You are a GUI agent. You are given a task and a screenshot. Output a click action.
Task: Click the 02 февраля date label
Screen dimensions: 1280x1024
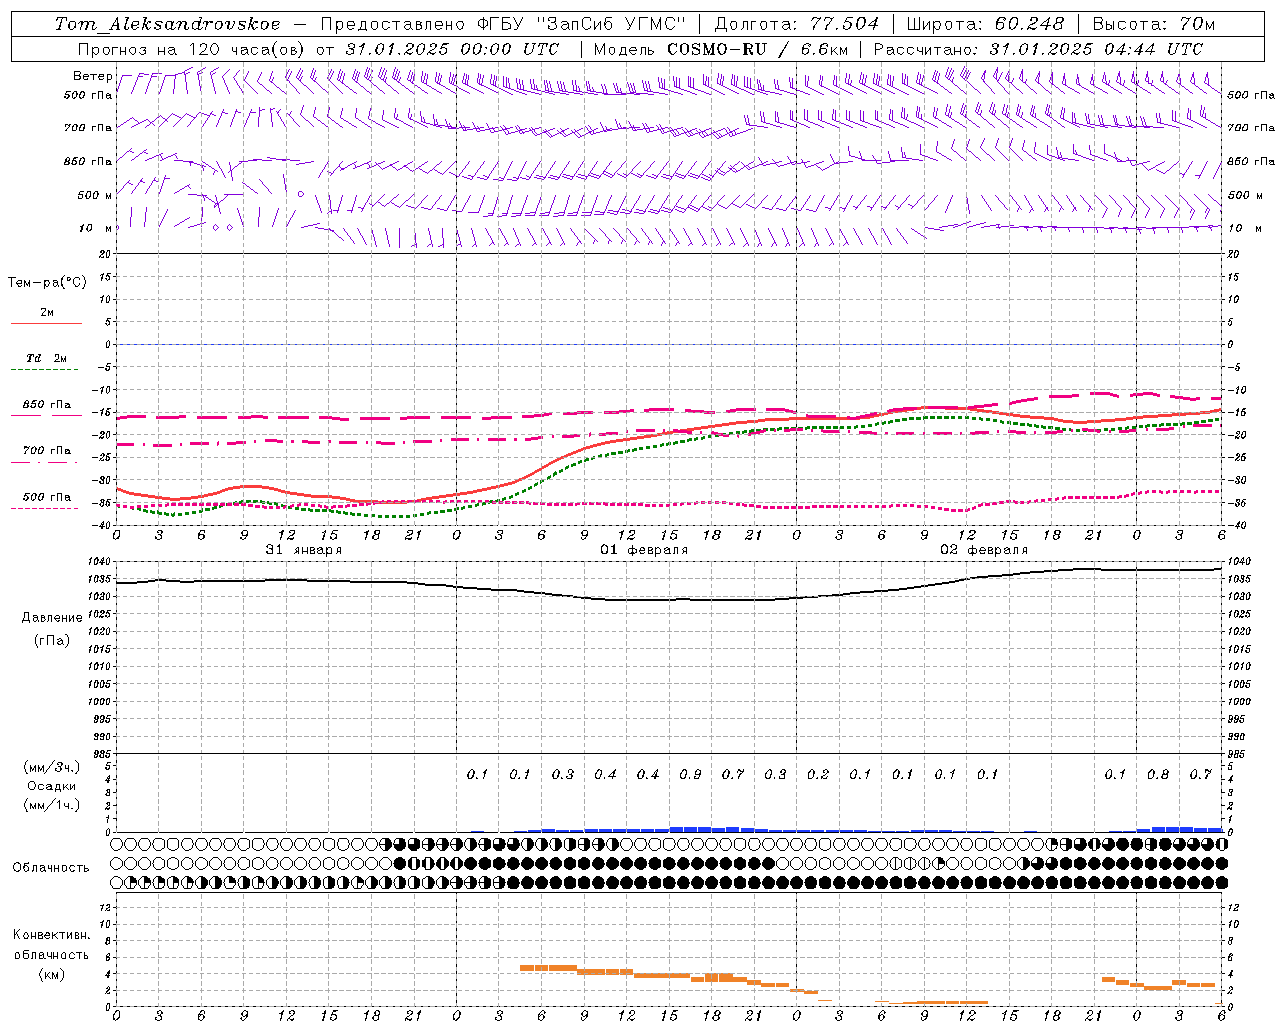pos(983,550)
